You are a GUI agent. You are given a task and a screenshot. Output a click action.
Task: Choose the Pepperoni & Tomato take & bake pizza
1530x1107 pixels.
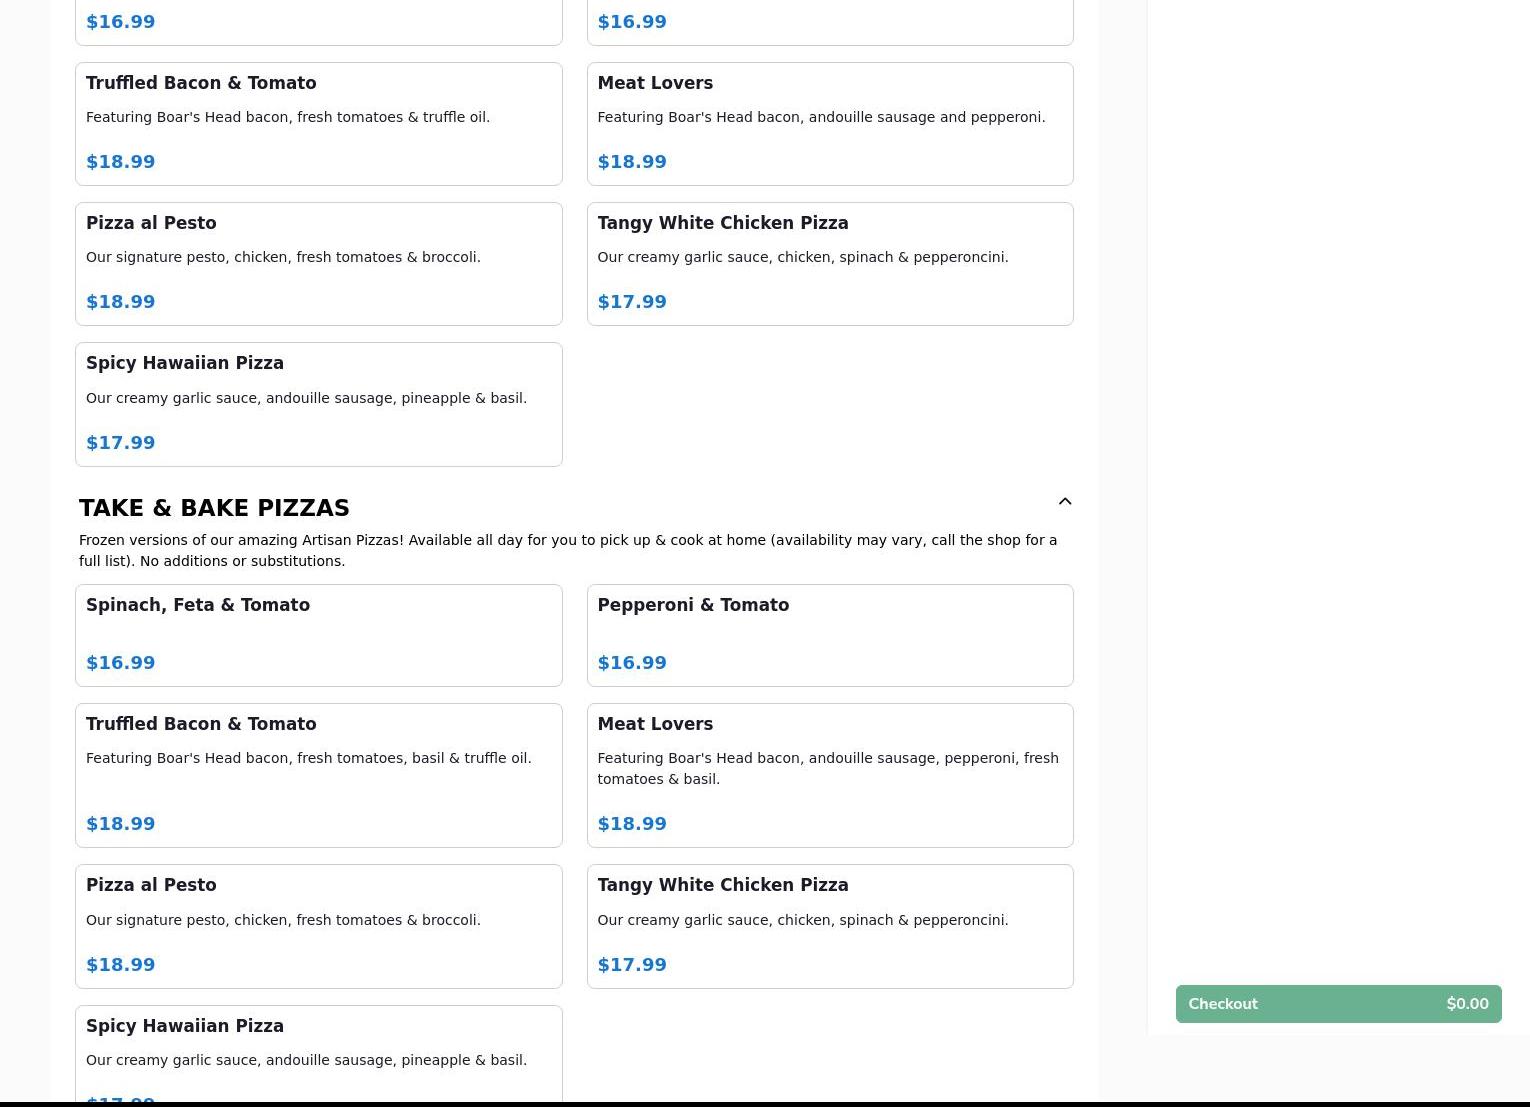pos(829,635)
